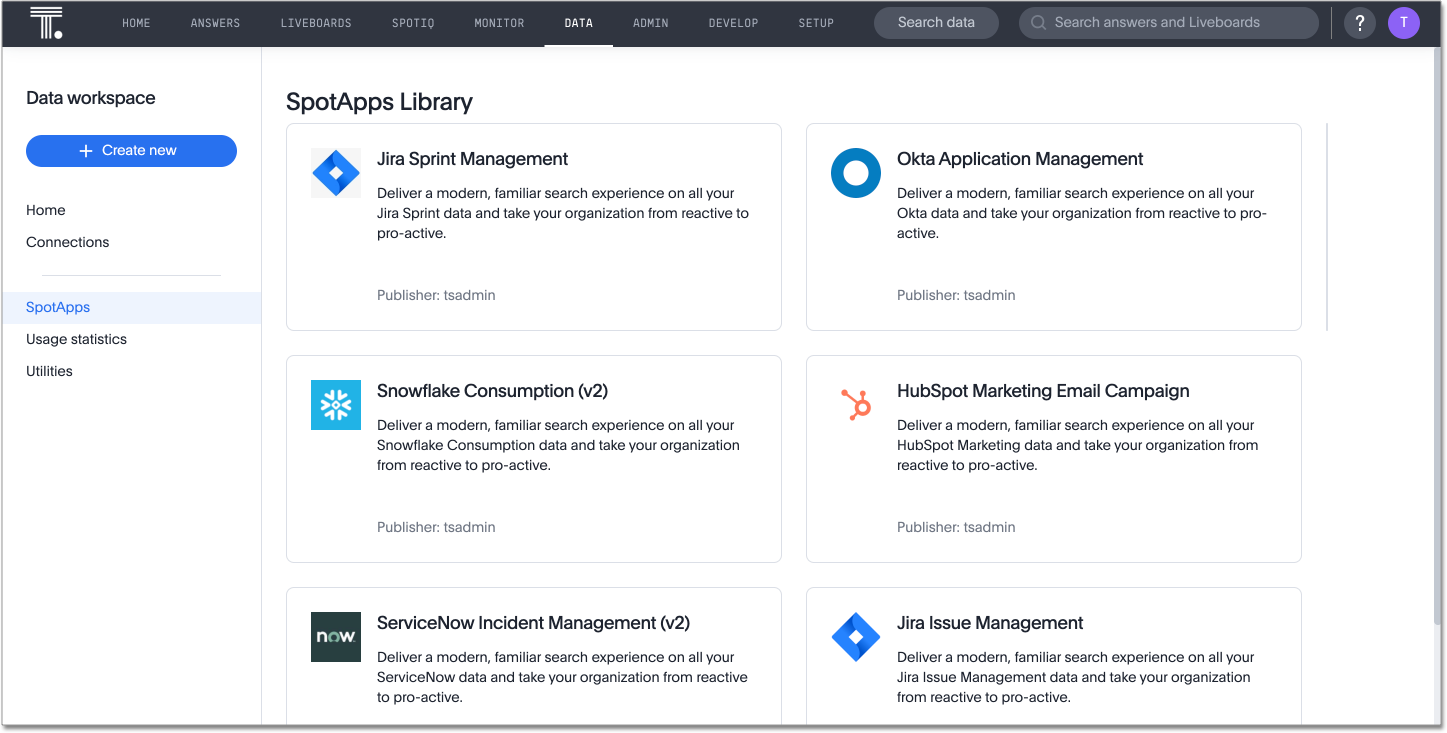Open the user profile avatar
Screen dimensions: 1447x733
[1404, 23]
